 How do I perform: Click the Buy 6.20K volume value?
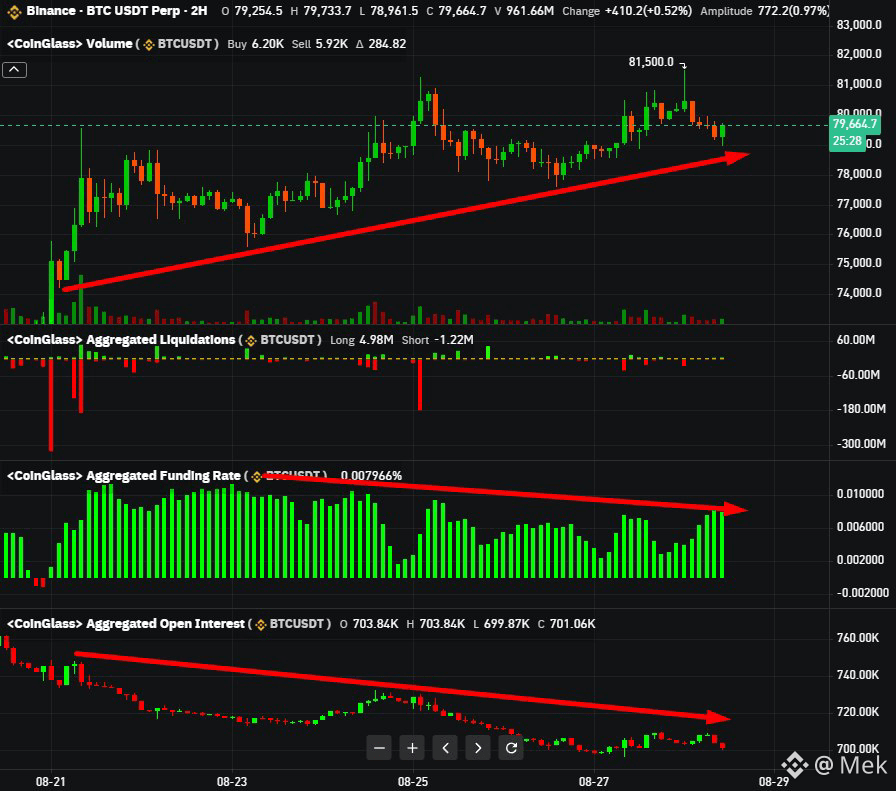point(255,44)
